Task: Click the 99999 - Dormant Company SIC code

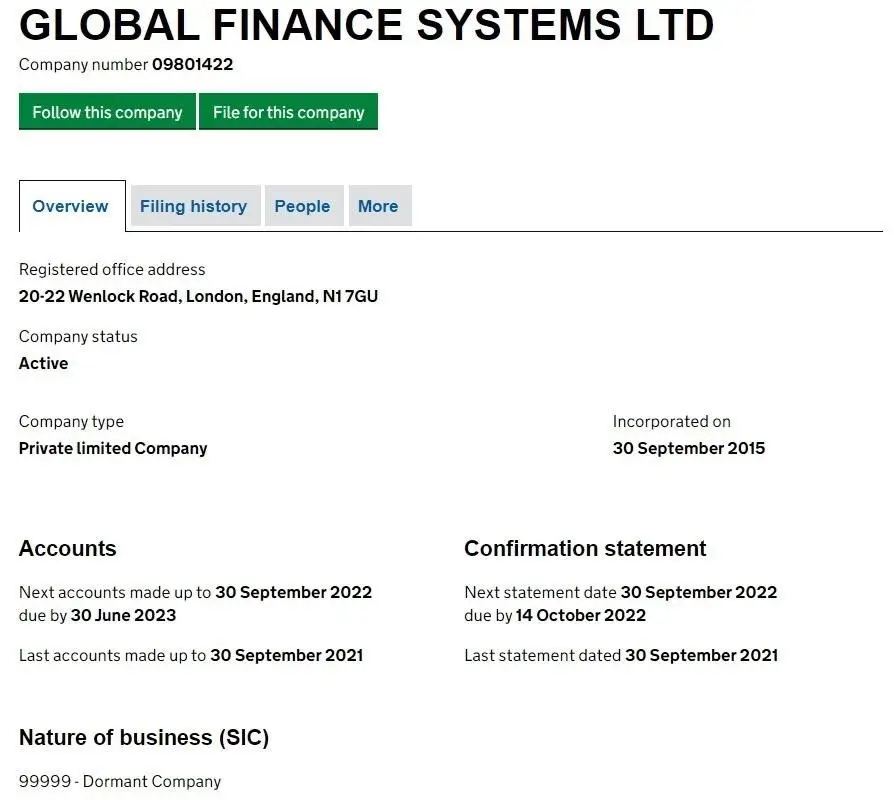Action: [x=120, y=781]
